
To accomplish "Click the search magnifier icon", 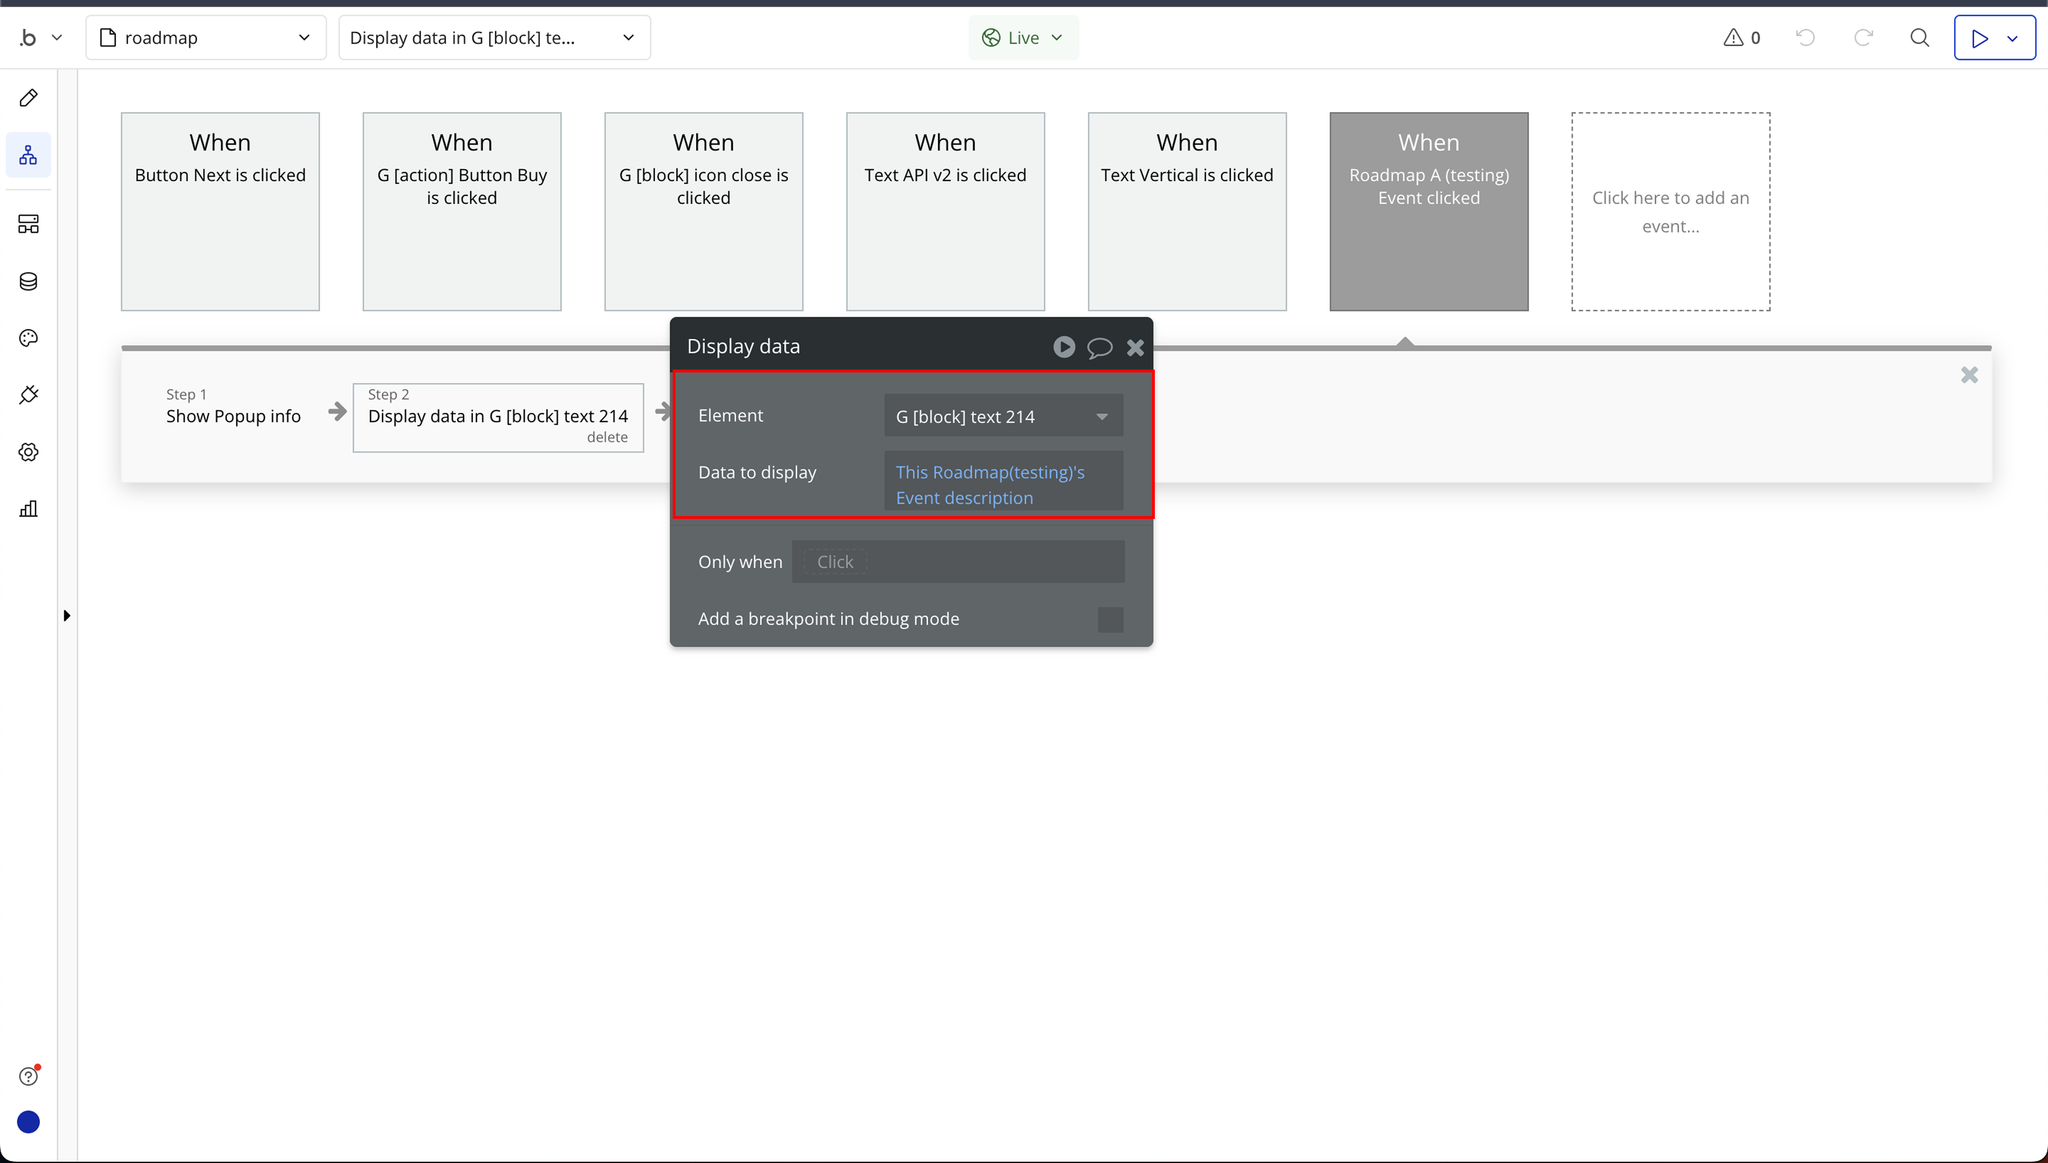I will coord(1919,38).
